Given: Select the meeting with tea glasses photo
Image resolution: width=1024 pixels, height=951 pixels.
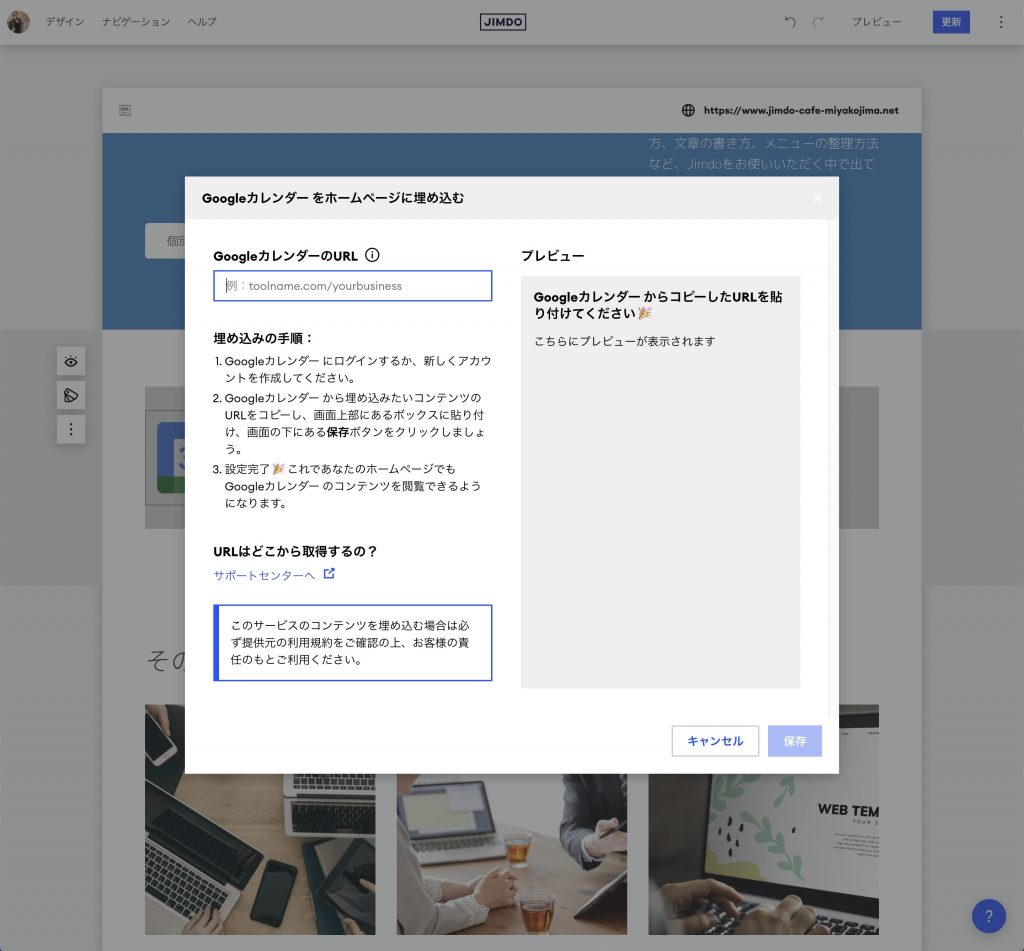Looking at the screenshot, I should click(512, 854).
